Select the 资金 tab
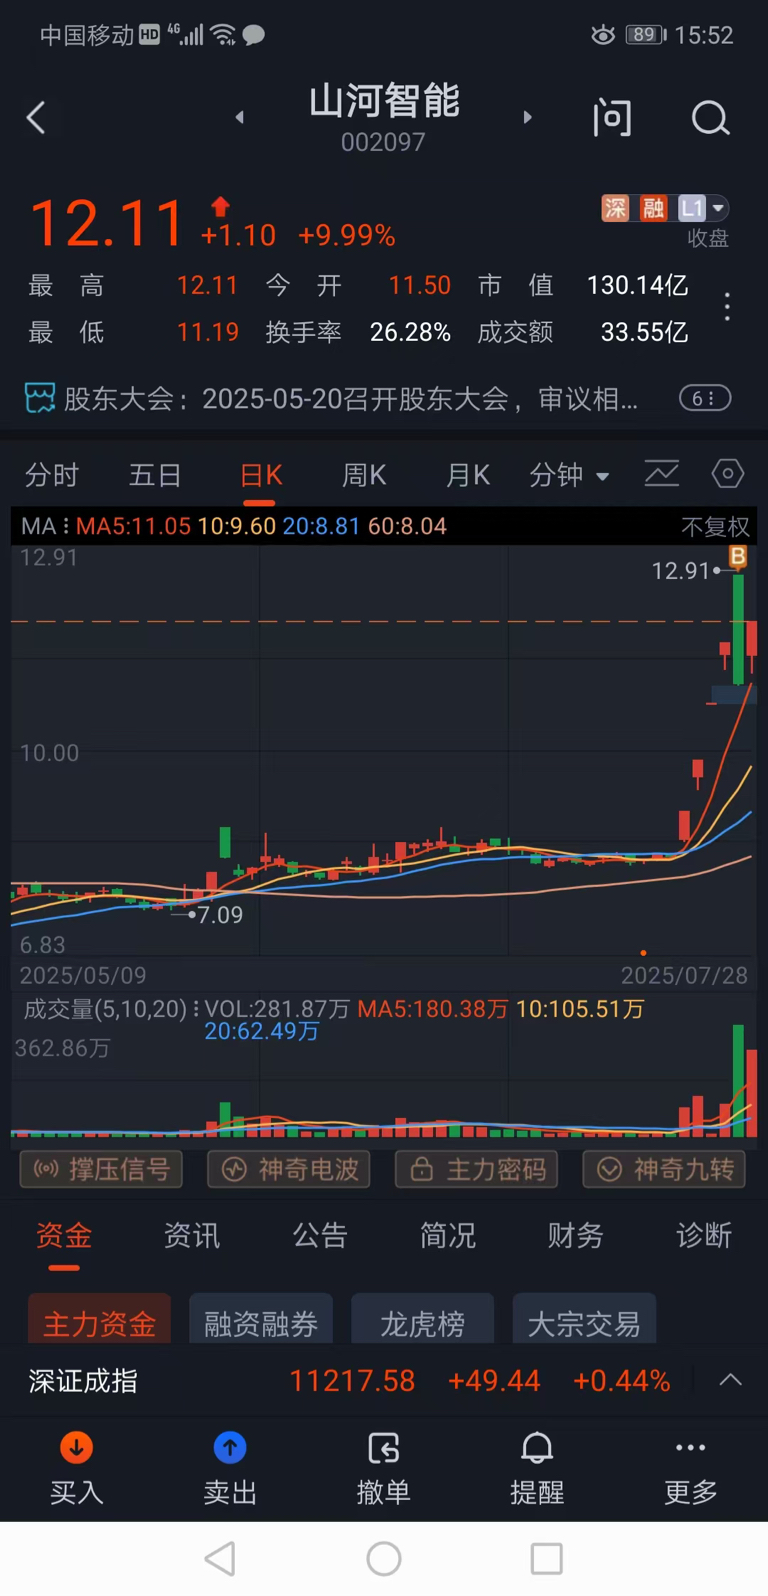The image size is (768, 1596). [x=64, y=1236]
